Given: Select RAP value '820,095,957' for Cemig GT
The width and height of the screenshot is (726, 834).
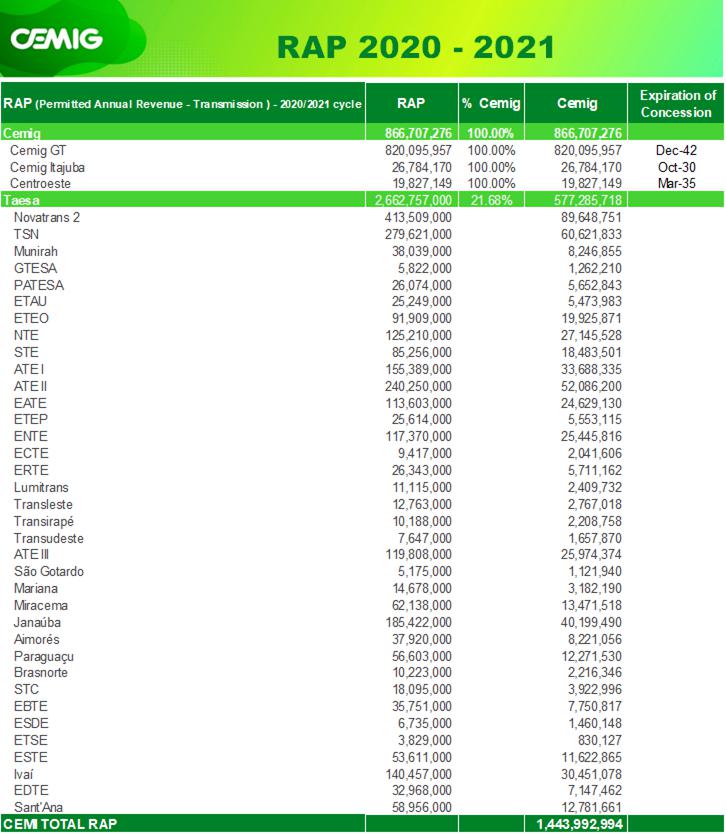Looking at the screenshot, I should tap(419, 151).
